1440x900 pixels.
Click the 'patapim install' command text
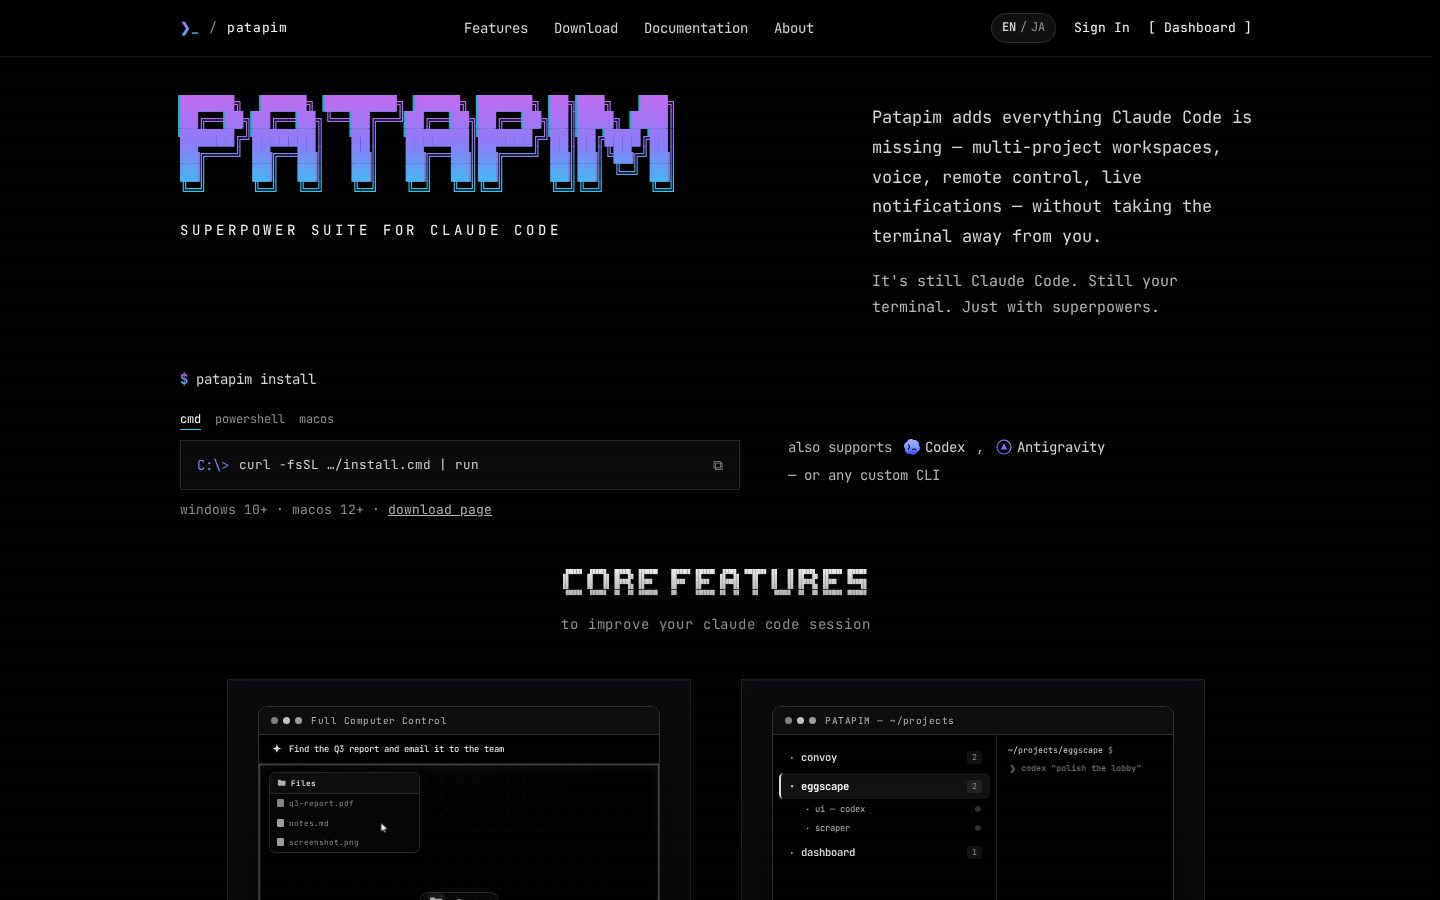256,379
